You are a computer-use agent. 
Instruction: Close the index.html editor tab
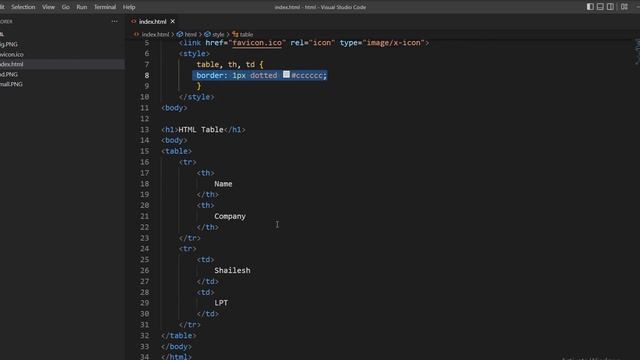[x=173, y=21]
